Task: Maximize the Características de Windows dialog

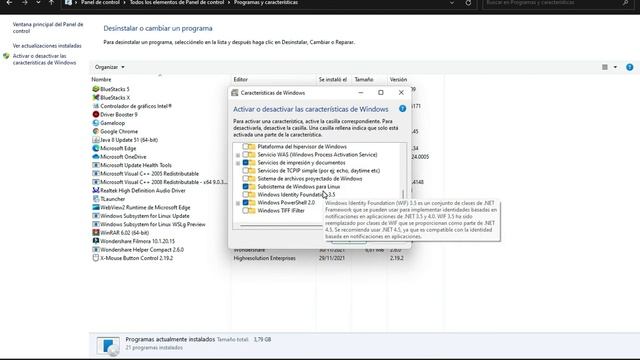Action: click(x=381, y=93)
